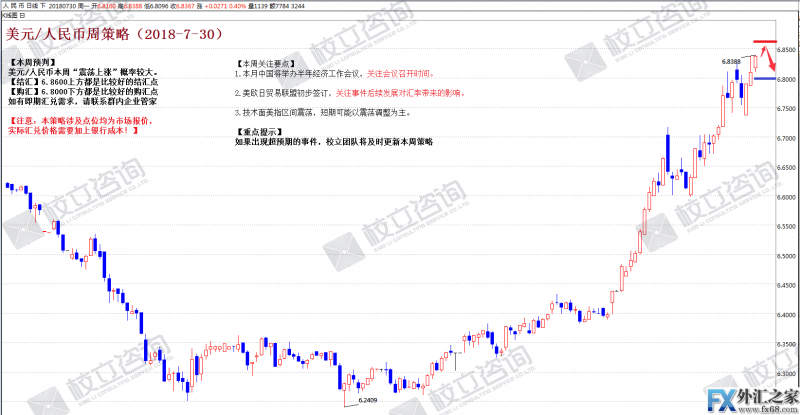Click the low price 6.8096 in header
Image resolution: width=800 pixels, height=415 pixels.
(159, 6)
